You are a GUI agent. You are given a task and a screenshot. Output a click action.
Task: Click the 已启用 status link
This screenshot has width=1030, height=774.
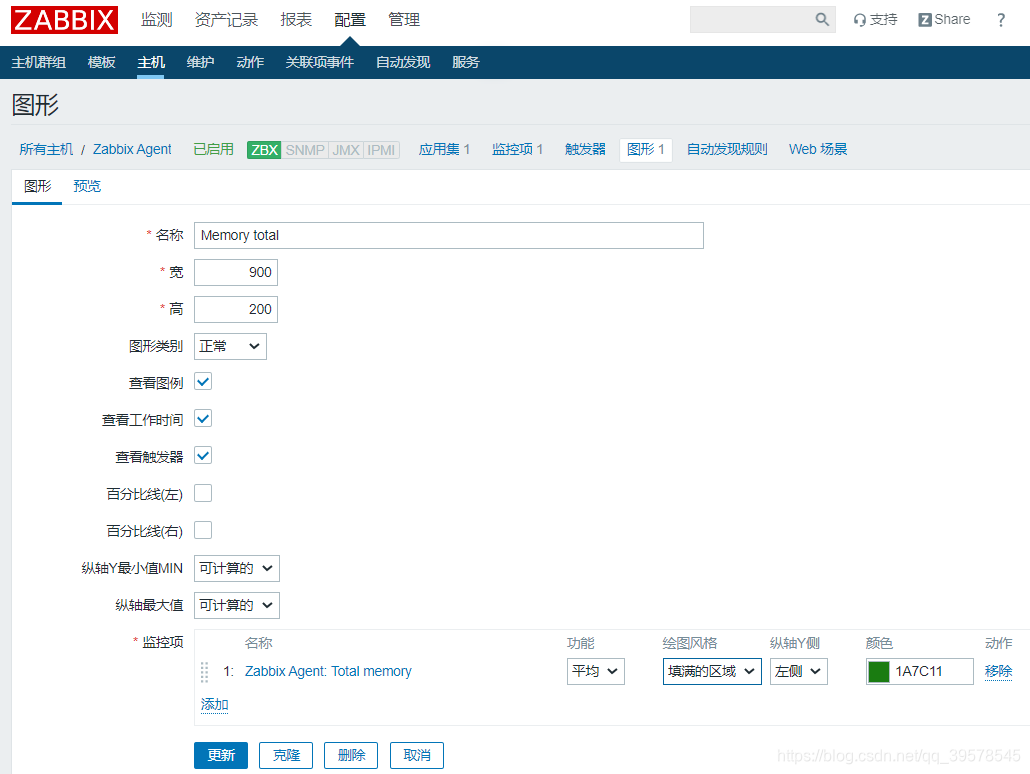pos(213,150)
